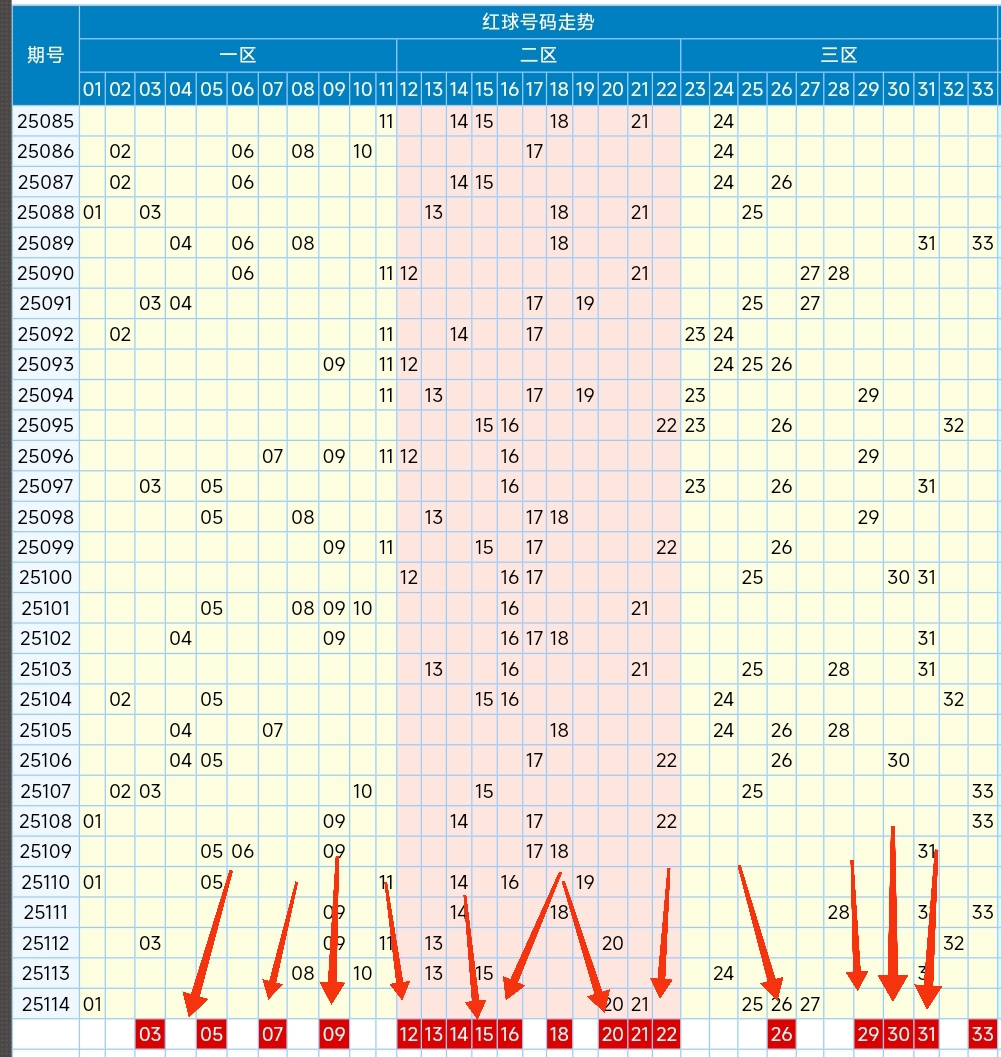1001x1057 pixels.
Task: Select the red 31 box in bottom row
Action: 927,1033
